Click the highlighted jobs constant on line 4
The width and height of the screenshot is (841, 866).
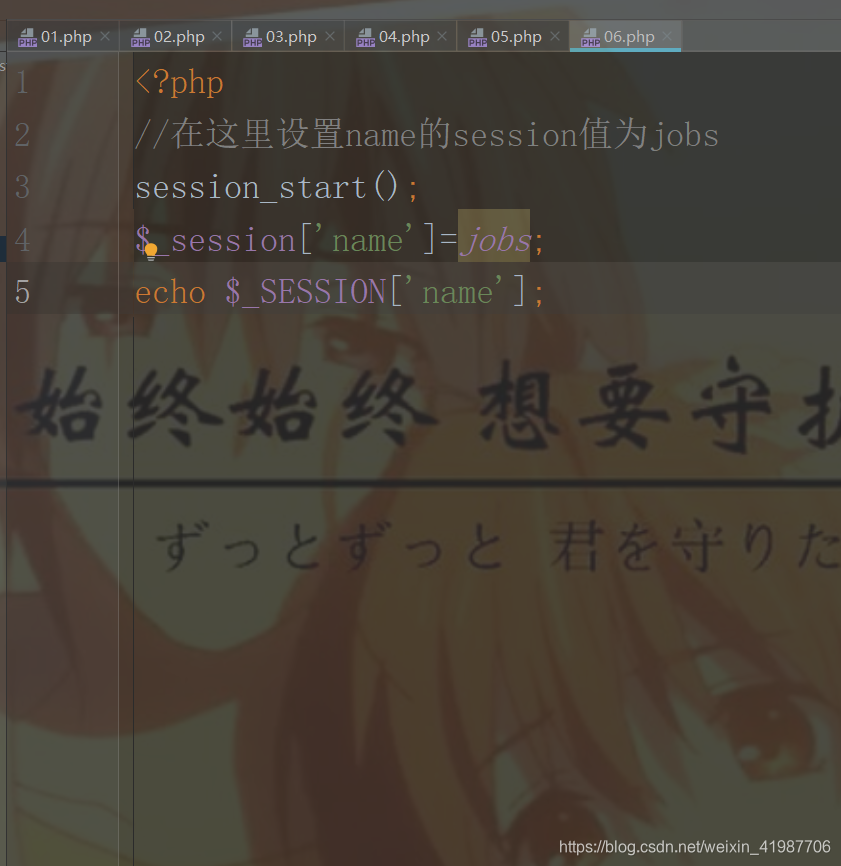point(494,240)
